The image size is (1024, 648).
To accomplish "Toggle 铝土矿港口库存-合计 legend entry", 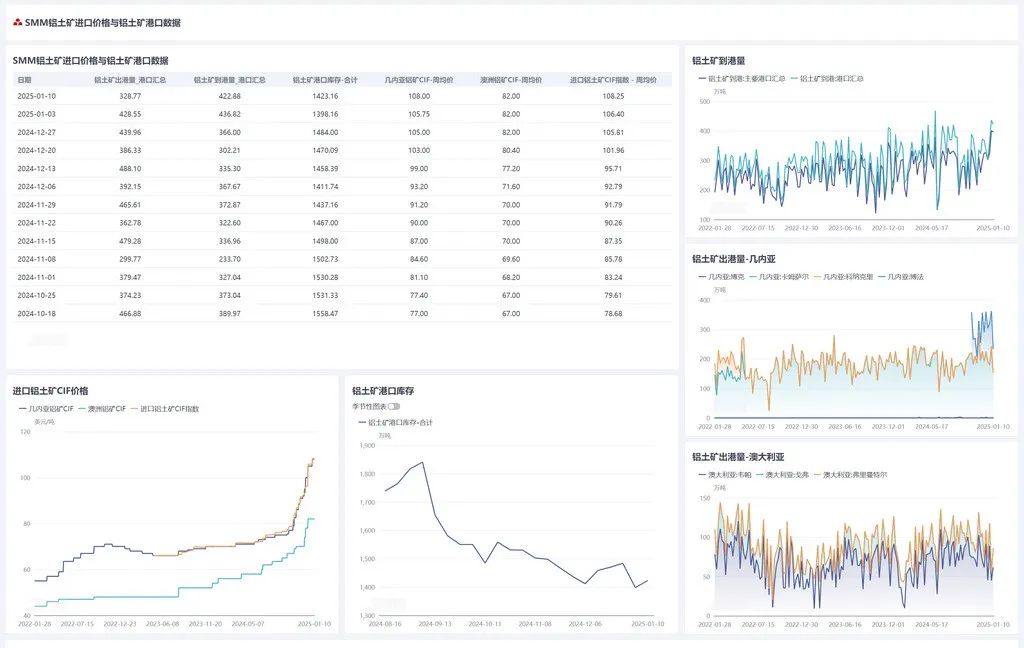I will point(400,422).
